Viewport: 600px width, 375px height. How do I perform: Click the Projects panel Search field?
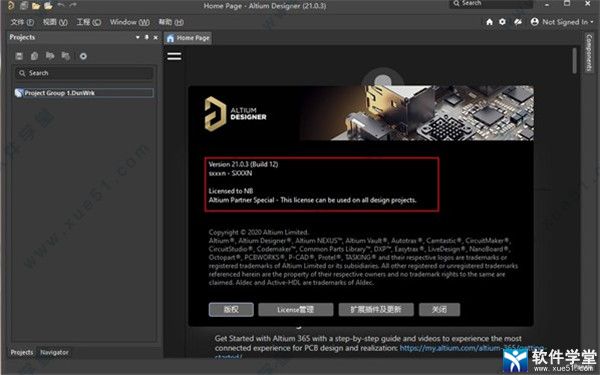click(84, 73)
